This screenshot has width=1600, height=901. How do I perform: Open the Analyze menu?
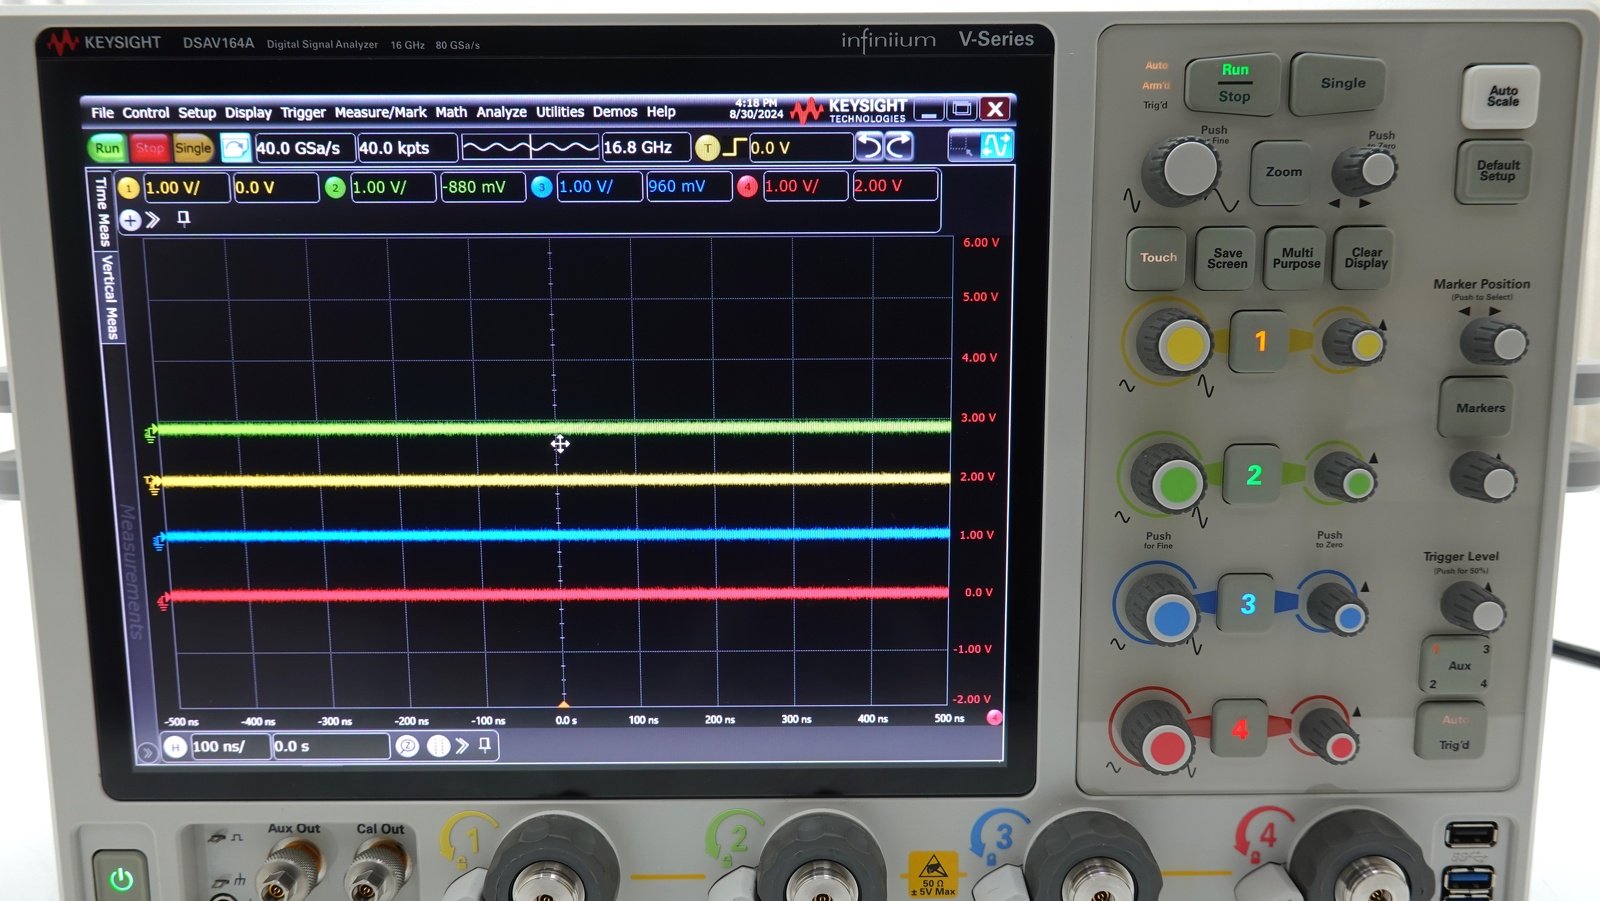501,112
